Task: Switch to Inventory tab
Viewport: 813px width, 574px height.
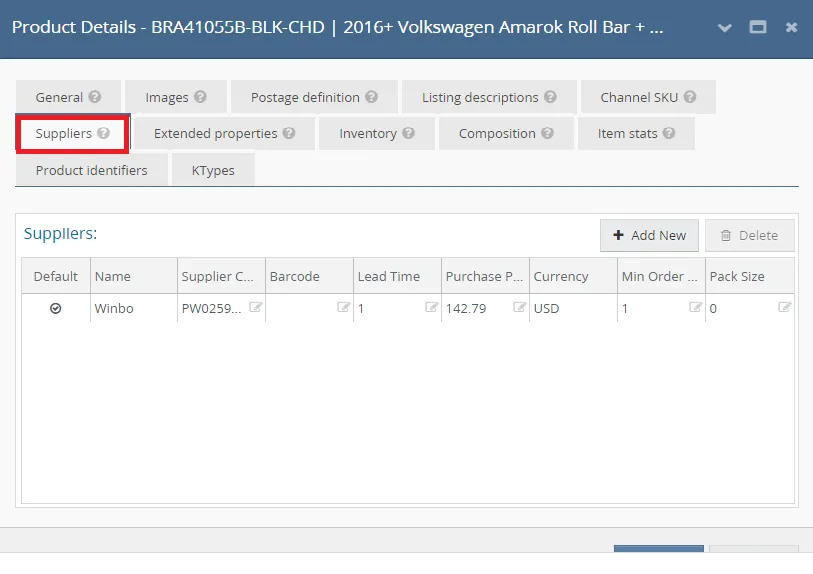Action: pos(377,134)
